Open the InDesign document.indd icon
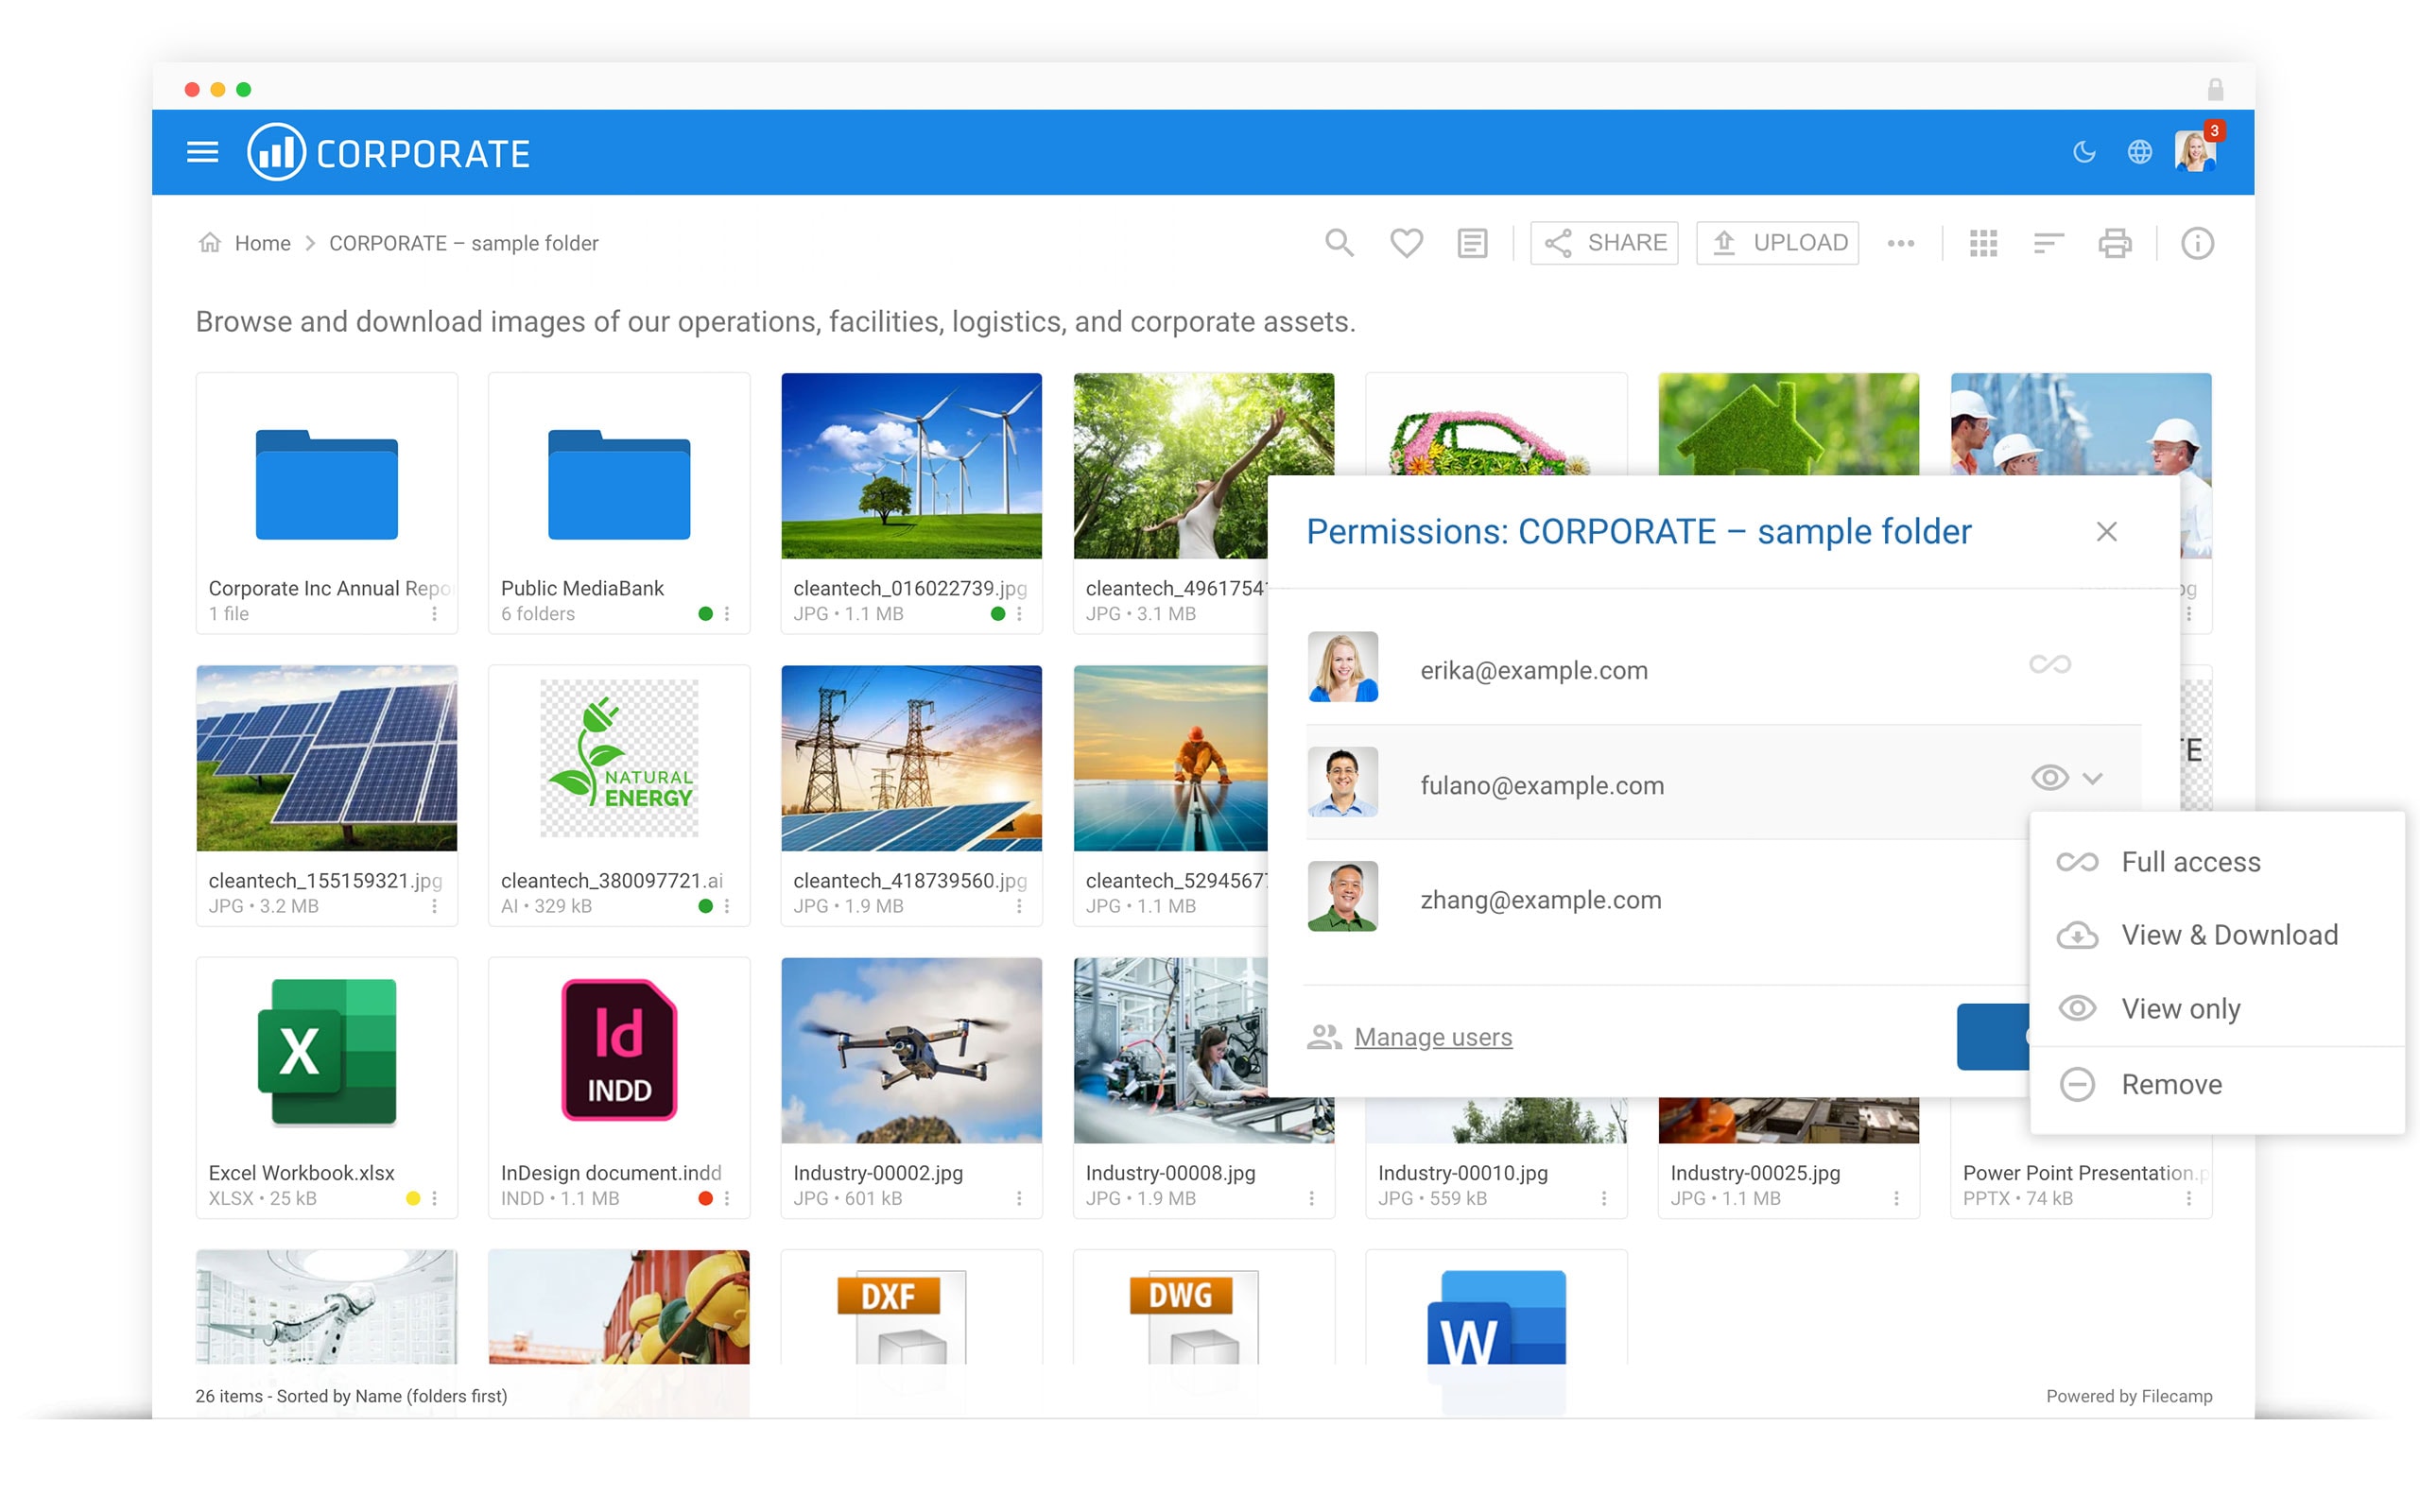The height and width of the screenshot is (1512, 2420). (x=619, y=1050)
